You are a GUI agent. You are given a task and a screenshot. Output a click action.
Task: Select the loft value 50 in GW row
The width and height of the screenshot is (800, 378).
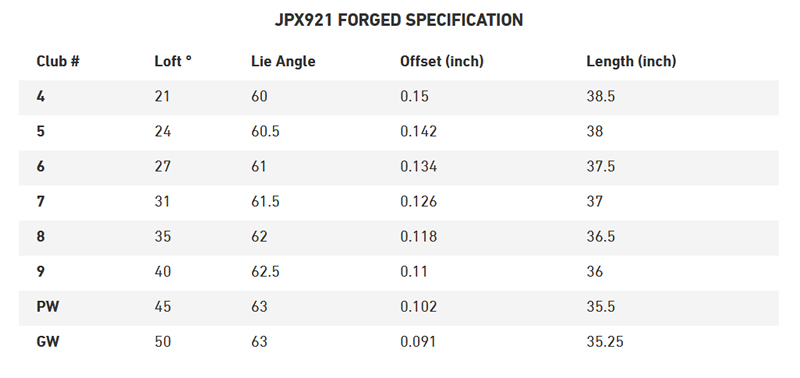click(x=163, y=341)
